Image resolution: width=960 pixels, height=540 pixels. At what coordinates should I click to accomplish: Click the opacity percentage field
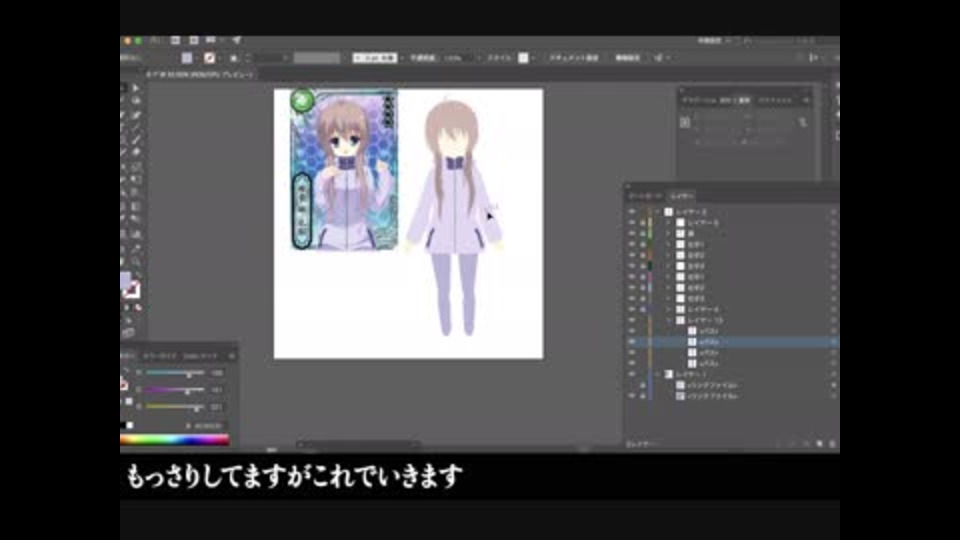pos(456,58)
